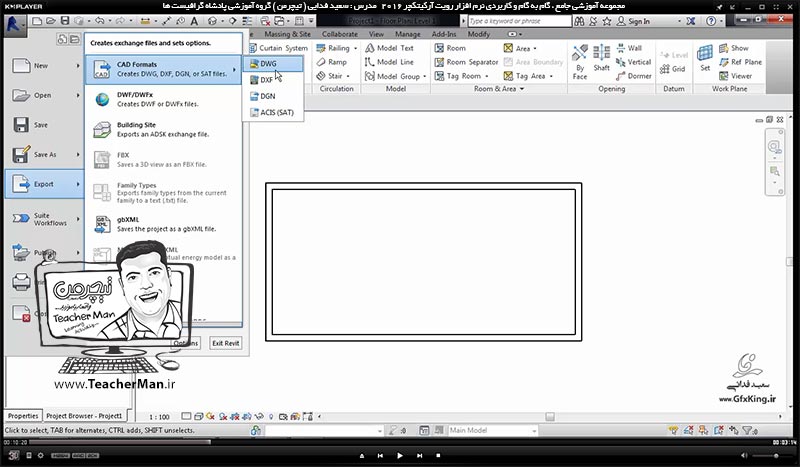Click the Undo arrow icon
Screen dimensions: 800x467
(99, 21)
